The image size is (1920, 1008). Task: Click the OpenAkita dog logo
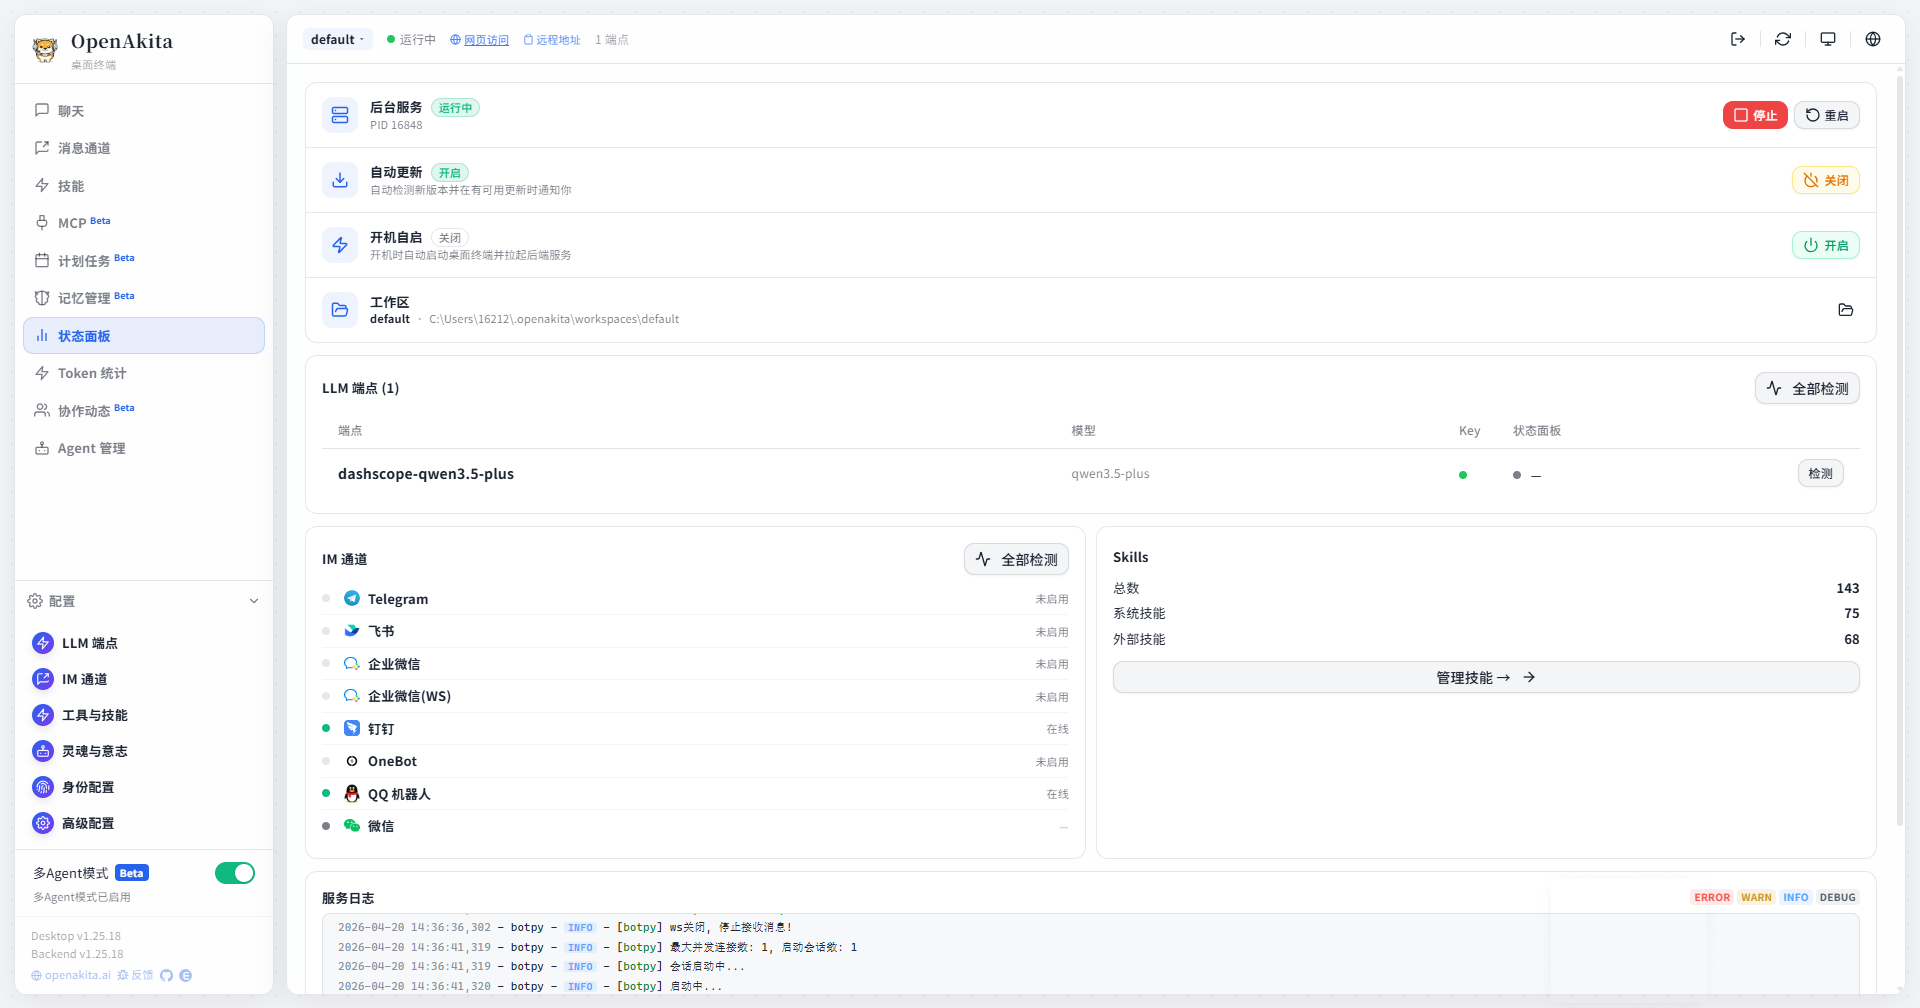point(45,49)
